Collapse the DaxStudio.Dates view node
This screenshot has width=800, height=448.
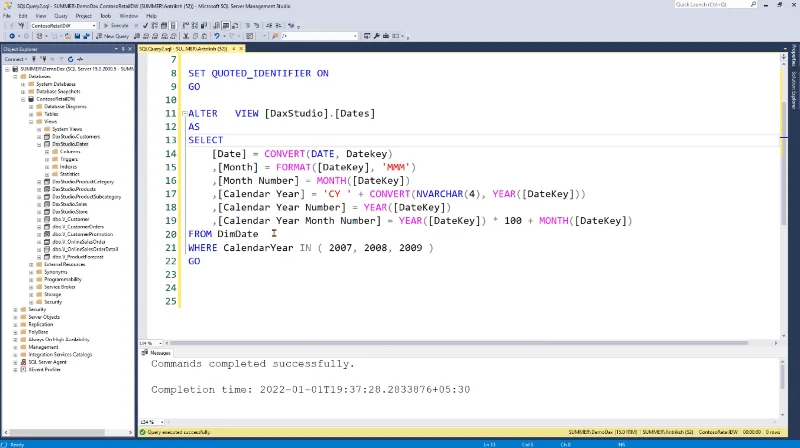39,144
